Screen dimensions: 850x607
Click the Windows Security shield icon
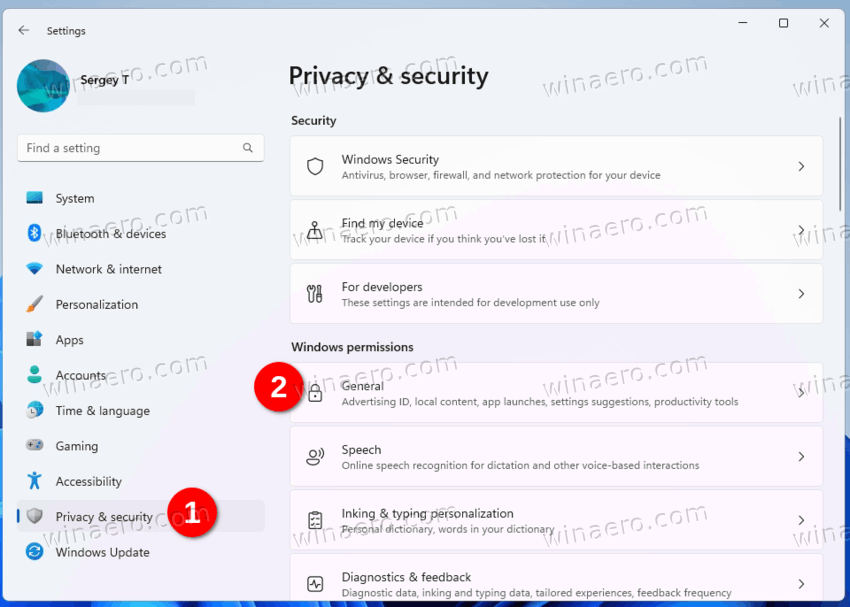click(x=315, y=166)
